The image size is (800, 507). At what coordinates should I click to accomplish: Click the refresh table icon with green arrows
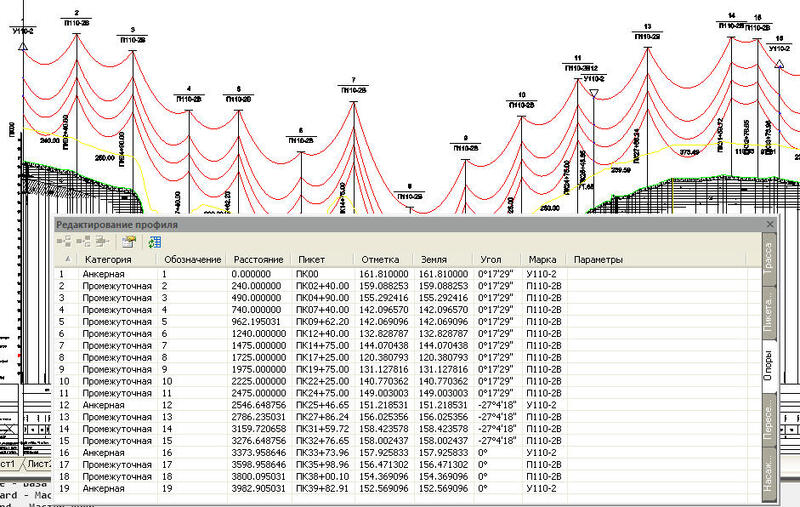click(x=155, y=242)
